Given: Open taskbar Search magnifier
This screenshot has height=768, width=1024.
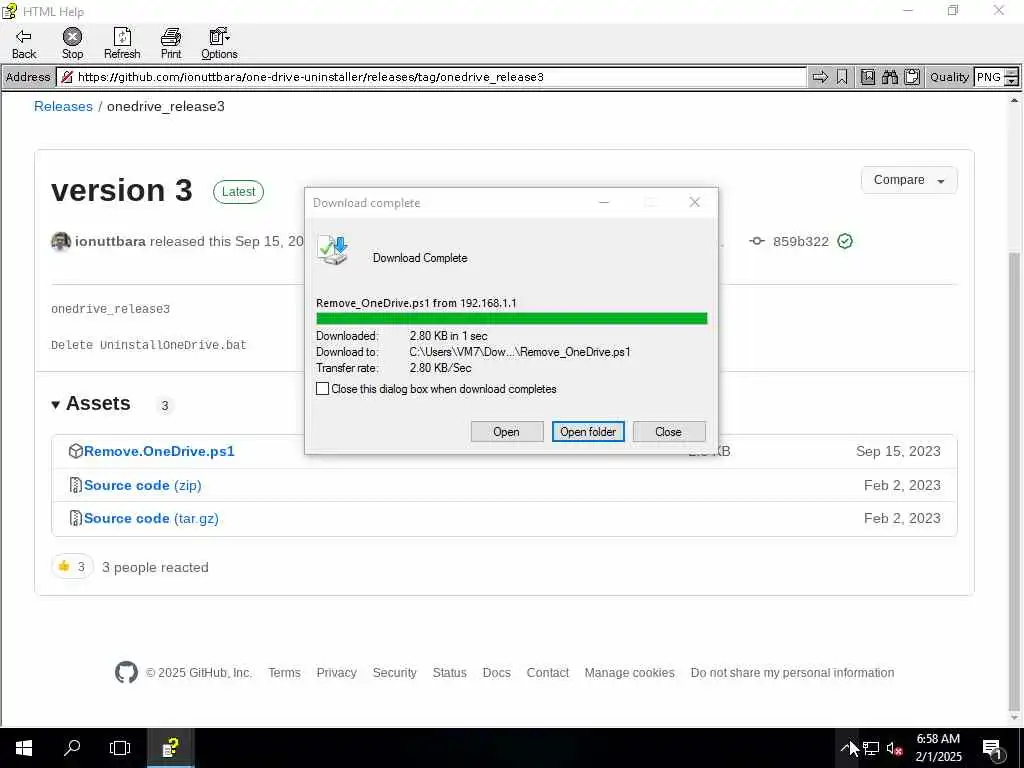Looking at the screenshot, I should coord(72,748).
